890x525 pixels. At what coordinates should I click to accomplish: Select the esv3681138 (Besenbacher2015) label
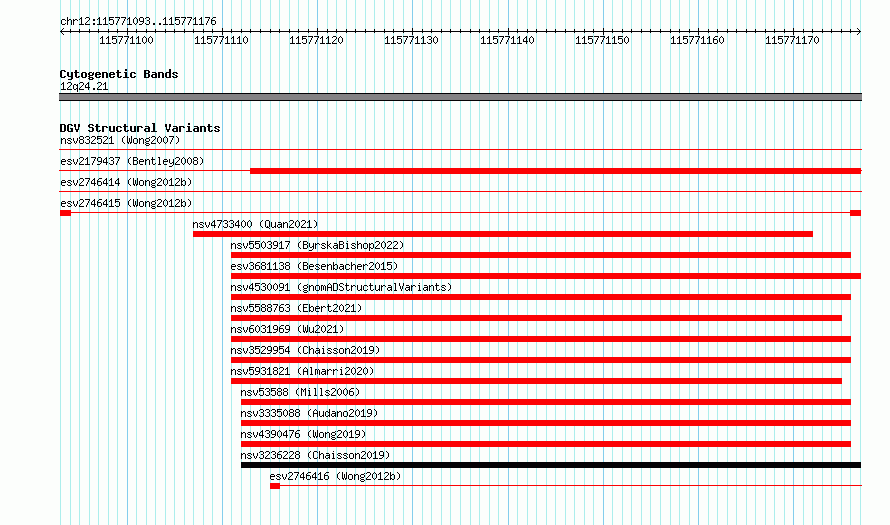314,266
